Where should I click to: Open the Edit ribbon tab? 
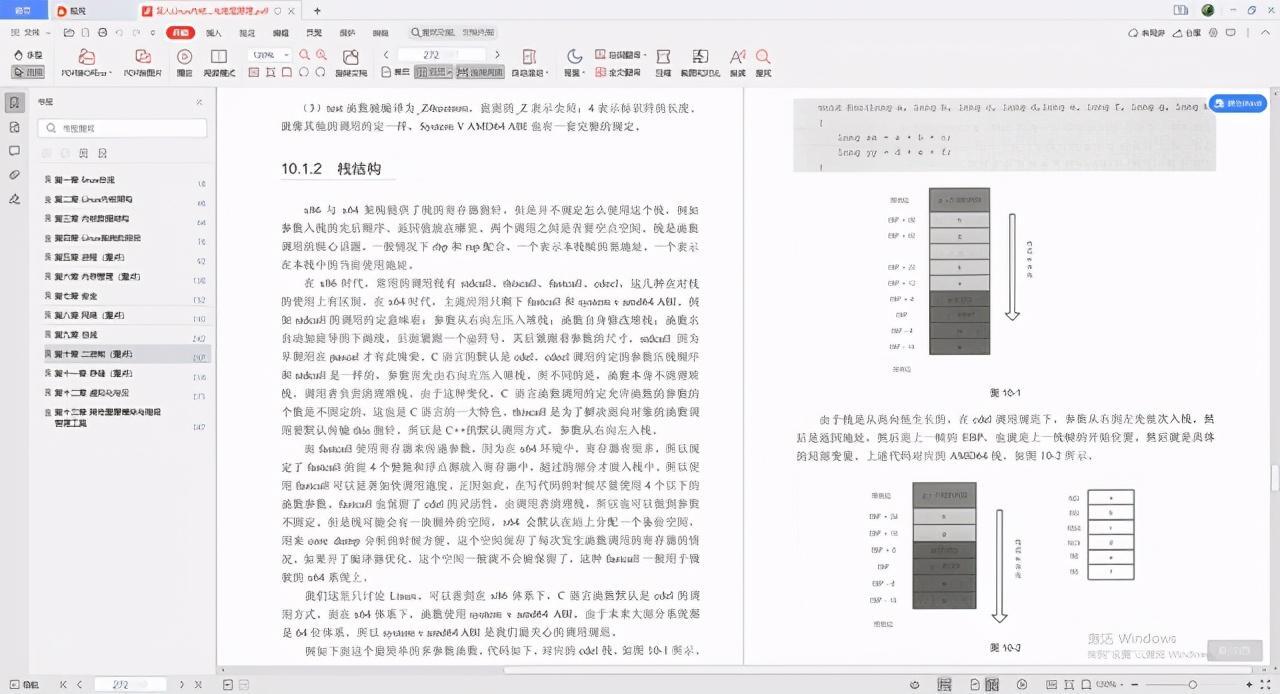(x=280, y=33)
